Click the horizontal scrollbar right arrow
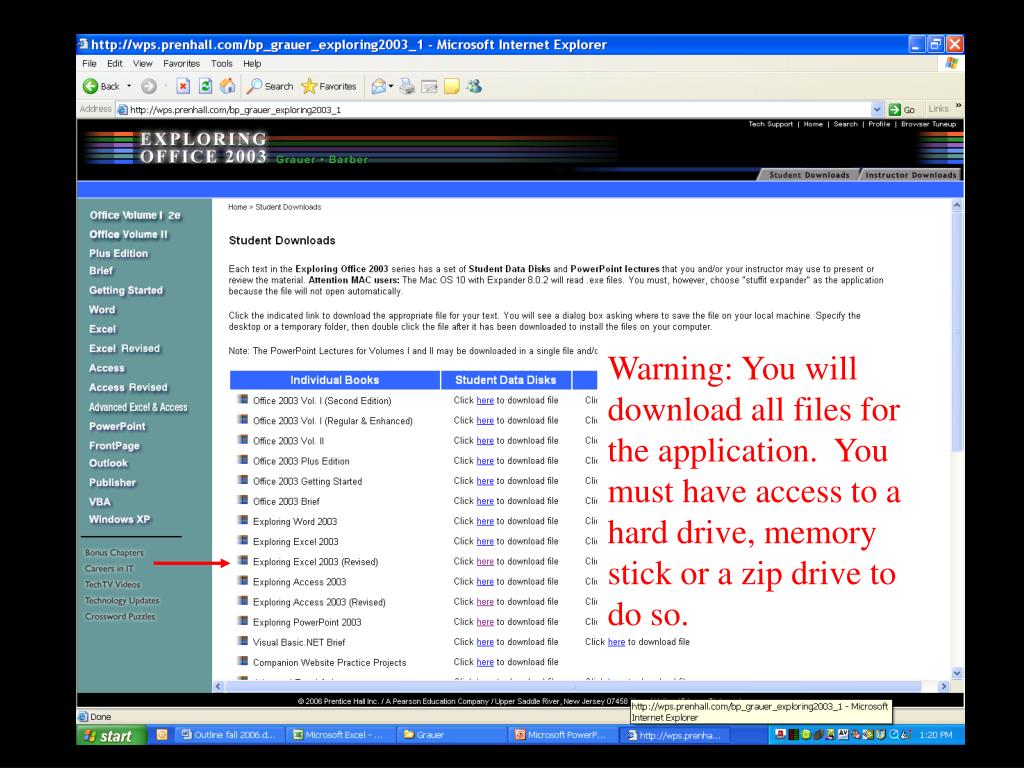The image size is (1024, 768). pyautogui.click(x=943, y=686)
